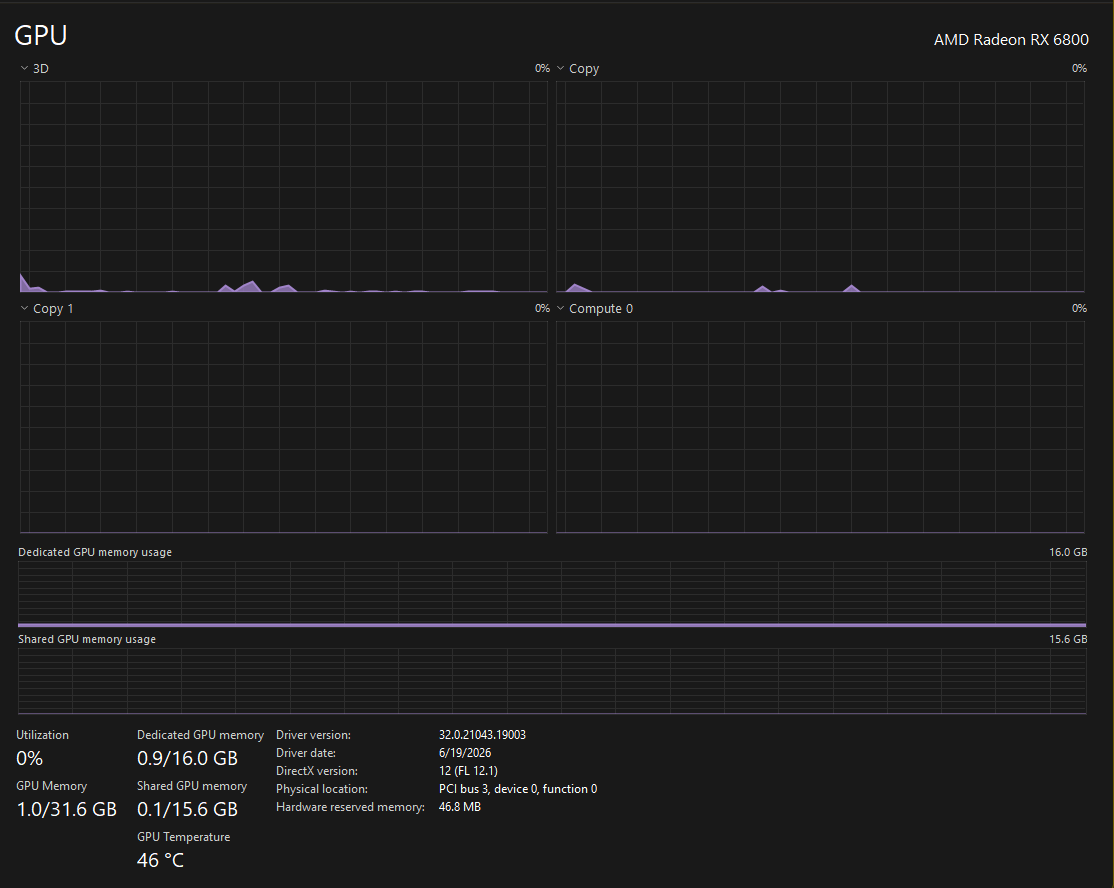Open the 3D engine dropdown chevron
Image resolution: width=1114 pixels, height=888 pixels.
pyautogui.click(x=24, y=68)
